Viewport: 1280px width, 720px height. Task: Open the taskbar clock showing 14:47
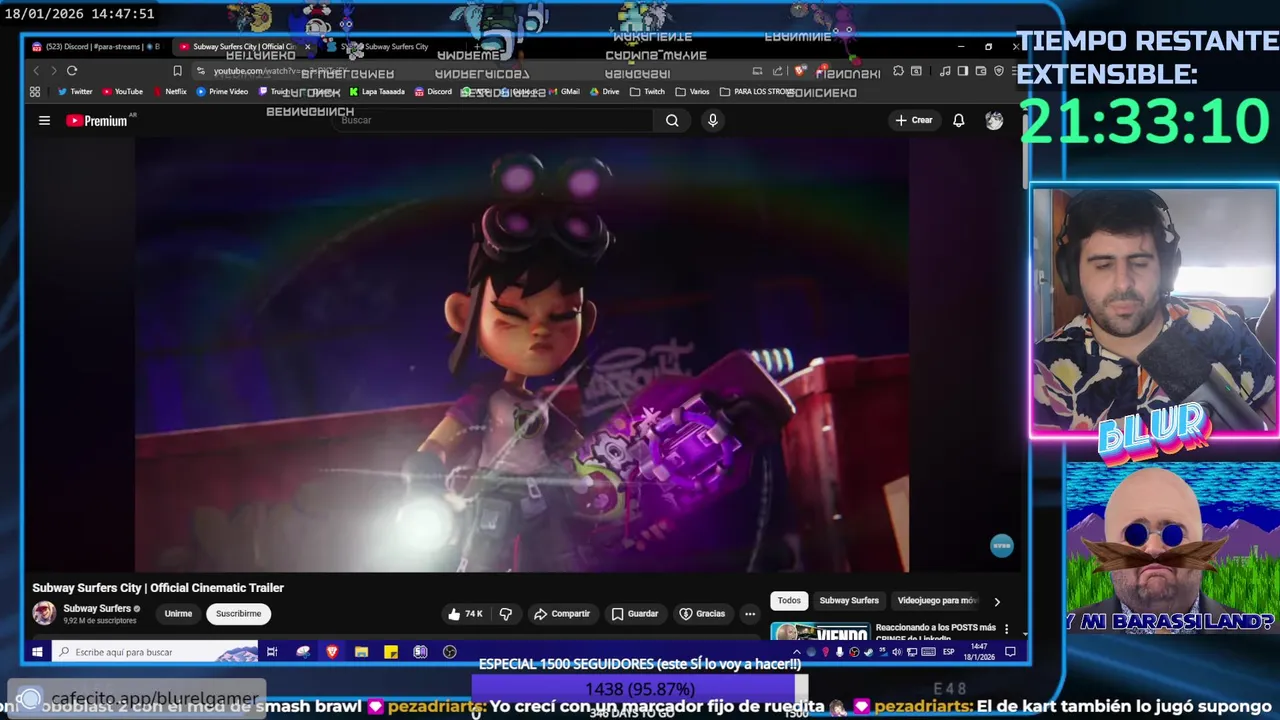(979, 652)
